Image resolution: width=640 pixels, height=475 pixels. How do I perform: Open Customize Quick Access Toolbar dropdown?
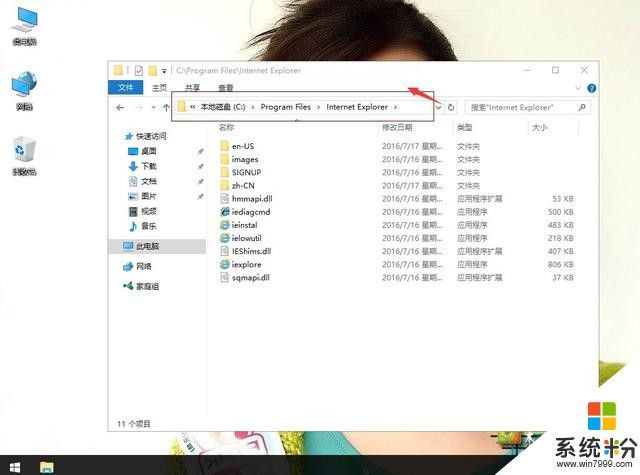[x=164, y=71]
